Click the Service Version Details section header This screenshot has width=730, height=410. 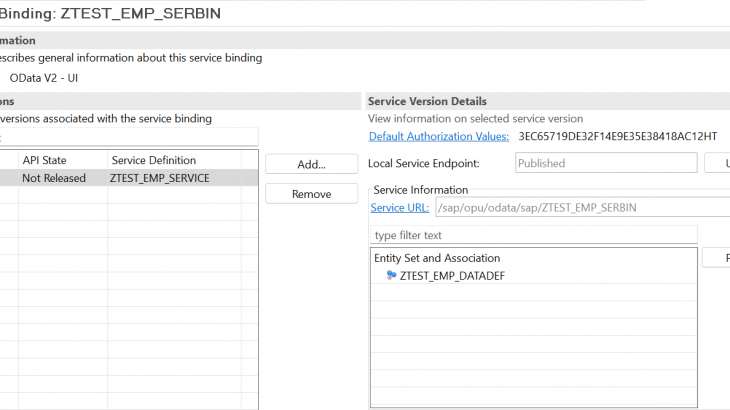(427, 101)
